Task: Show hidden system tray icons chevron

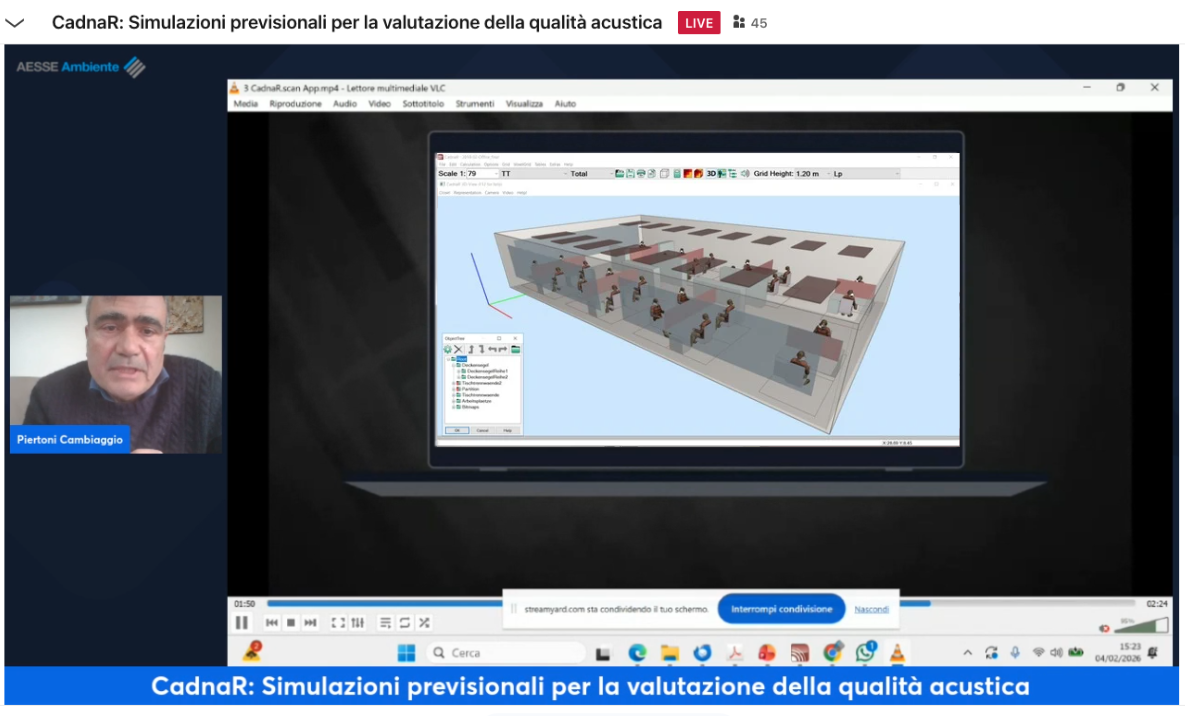Action: 967,652
